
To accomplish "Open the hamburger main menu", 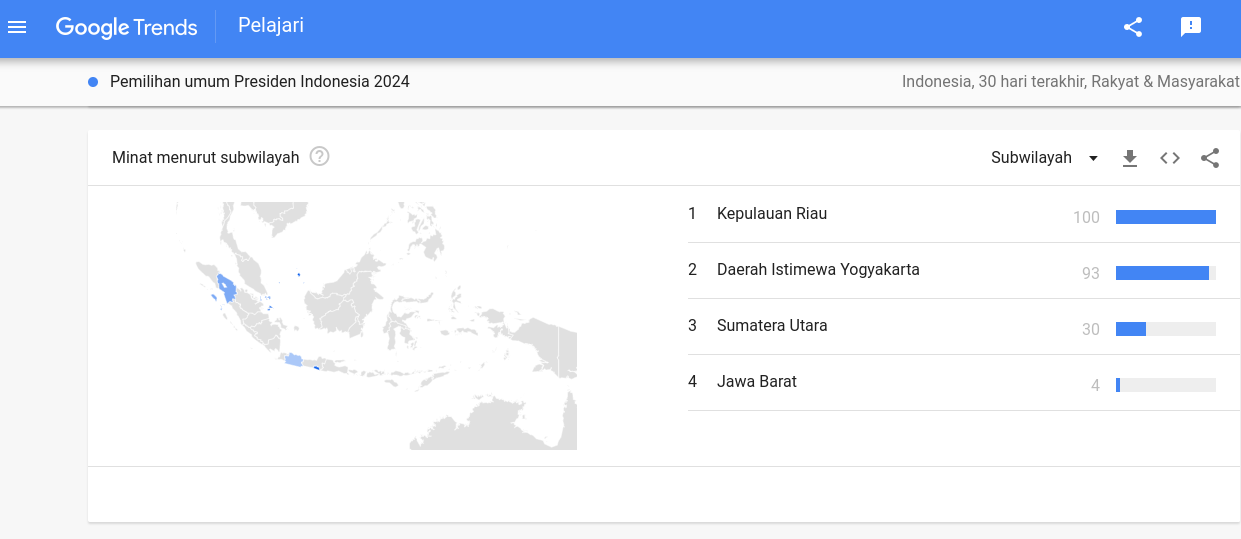I will coord(17,27).
